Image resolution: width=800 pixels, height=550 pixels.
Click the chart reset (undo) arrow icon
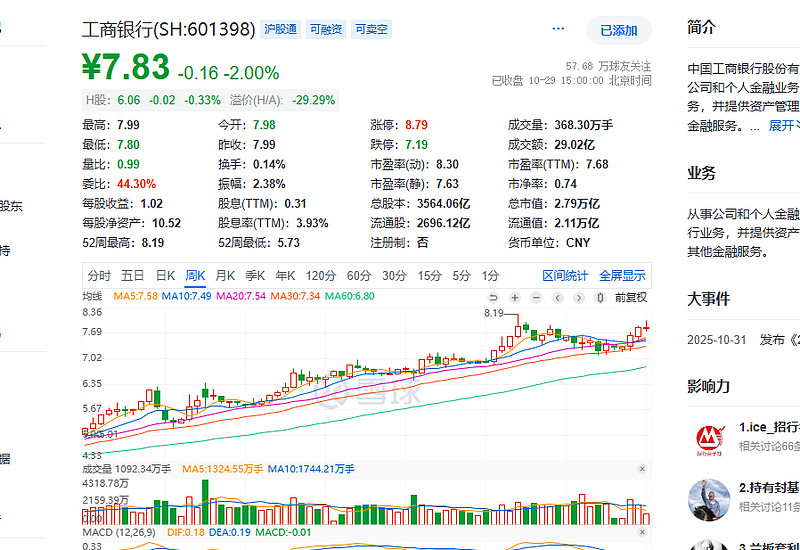point(494,297)
